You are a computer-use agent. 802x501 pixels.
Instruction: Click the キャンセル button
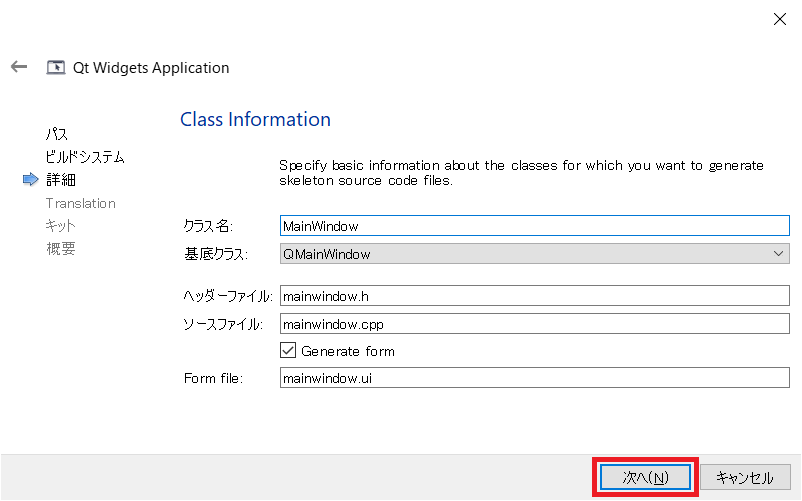[x=744, y=477]
